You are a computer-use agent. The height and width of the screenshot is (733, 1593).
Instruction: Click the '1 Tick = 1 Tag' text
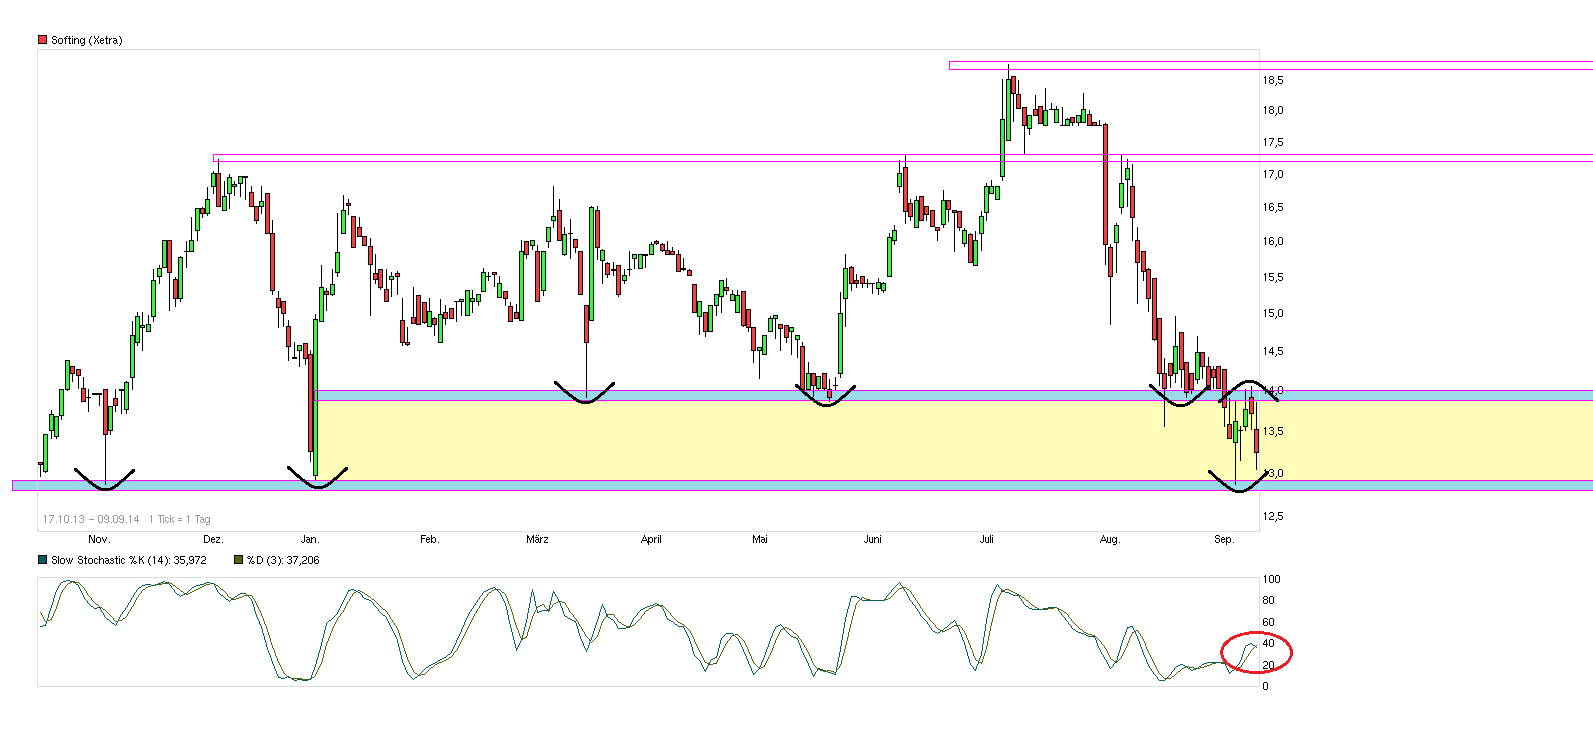[179, 519]
